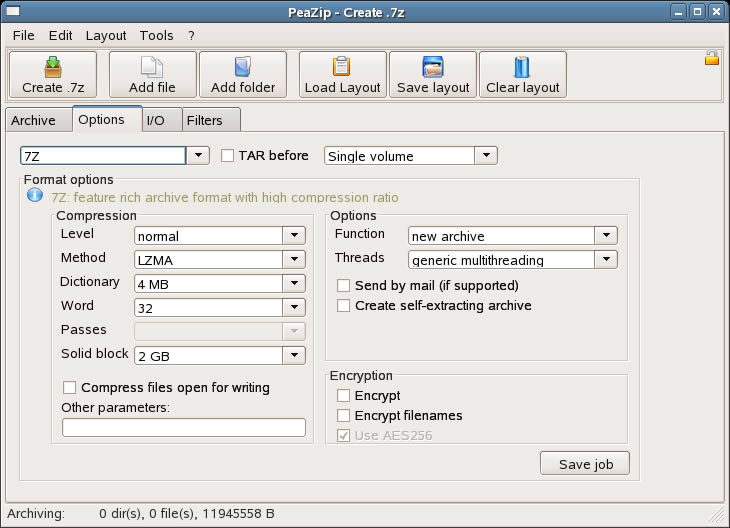
Task: Click the Save job button
Action: tap(585, 463)
